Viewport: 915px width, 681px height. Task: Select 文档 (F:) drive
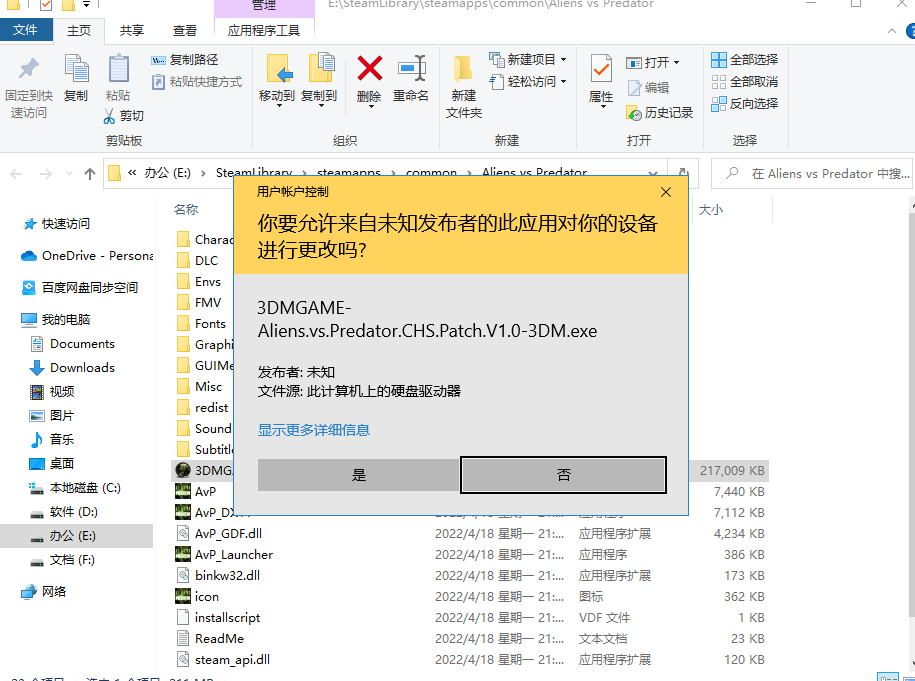pyautogui.click(x=72, y=560)
